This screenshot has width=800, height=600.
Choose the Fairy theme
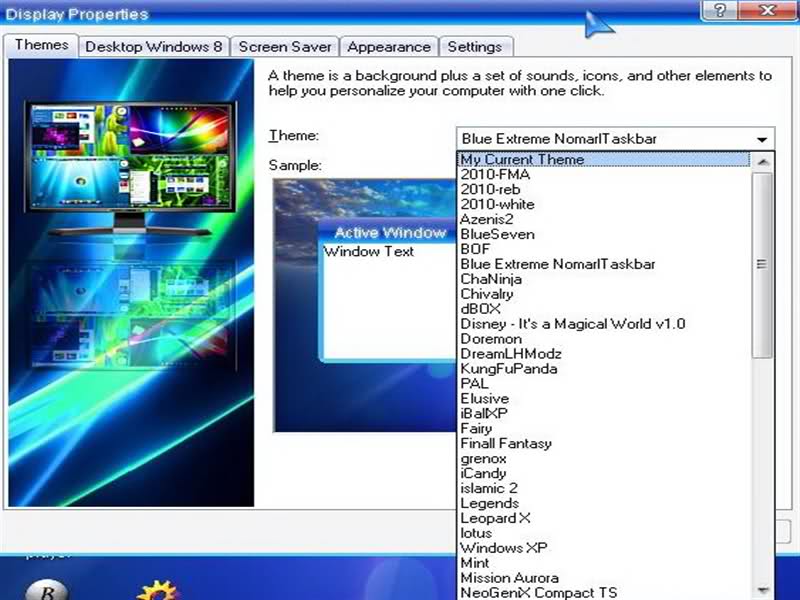(605, 429)
